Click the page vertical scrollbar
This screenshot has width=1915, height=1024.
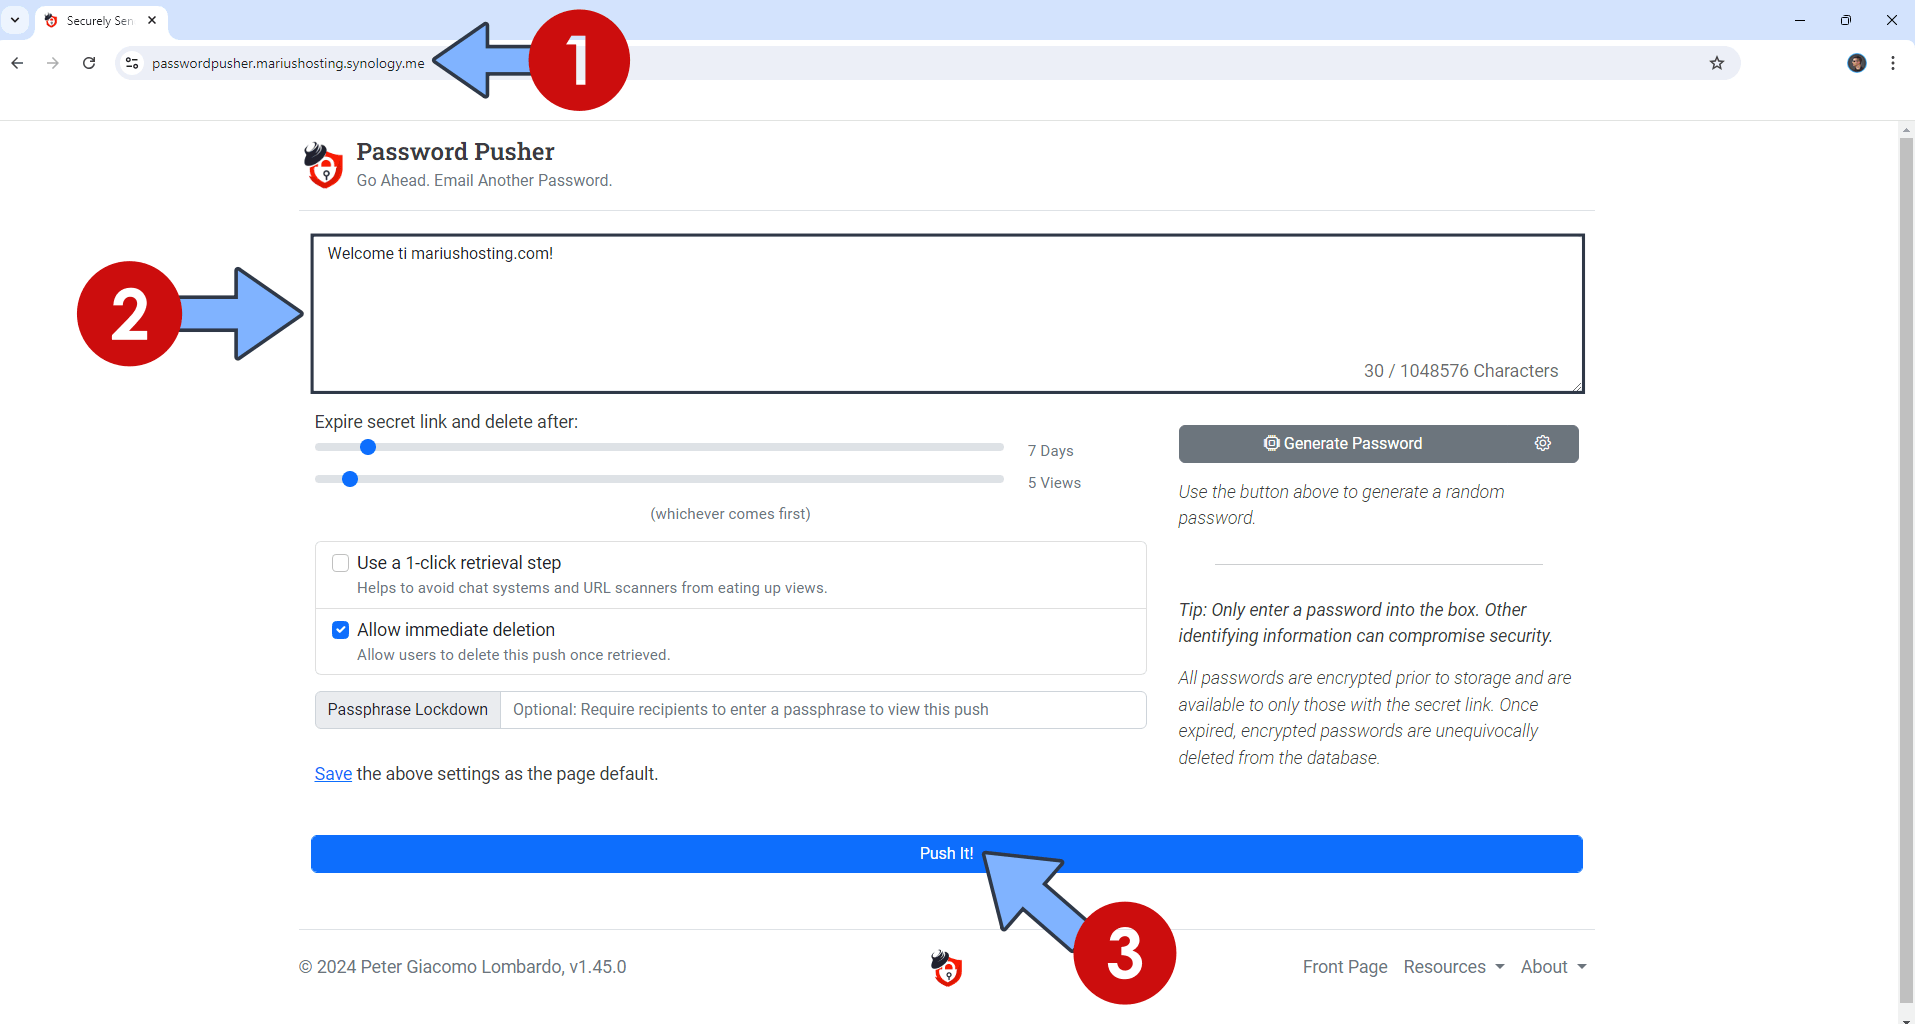coord(1906,570)
